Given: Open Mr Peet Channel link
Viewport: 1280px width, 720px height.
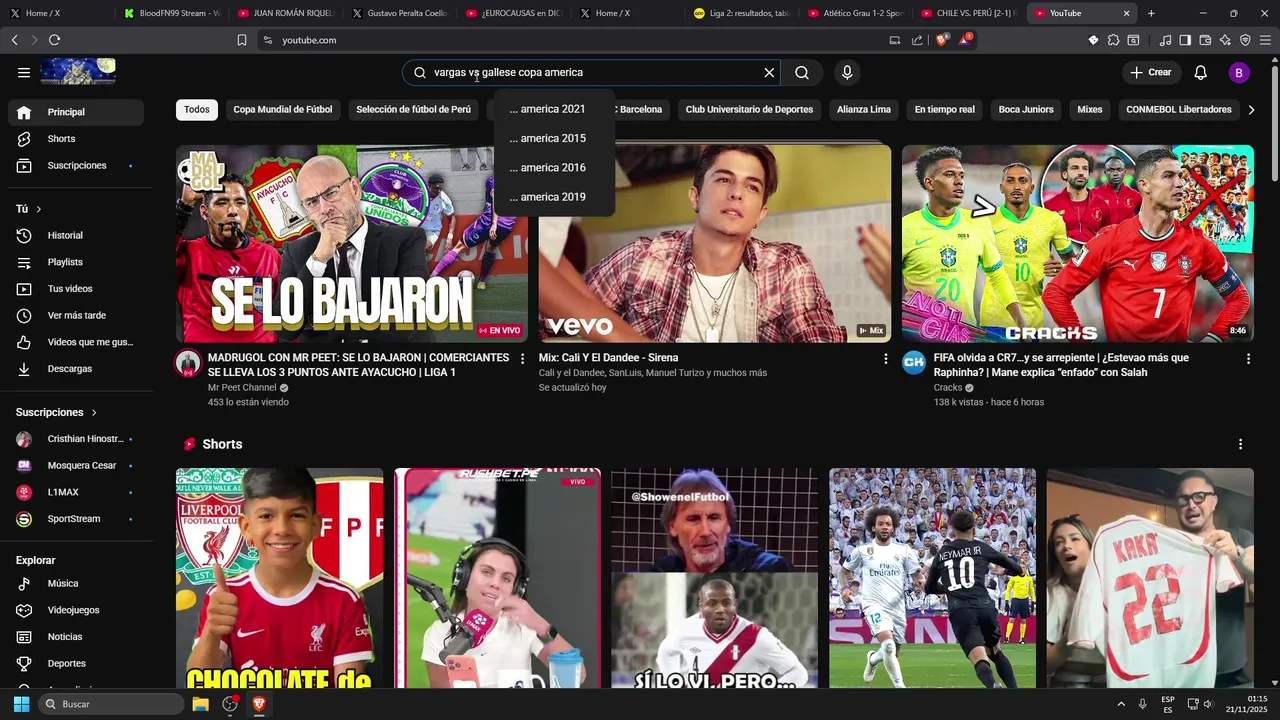Looking at the screenshot, I should [242, 388].
